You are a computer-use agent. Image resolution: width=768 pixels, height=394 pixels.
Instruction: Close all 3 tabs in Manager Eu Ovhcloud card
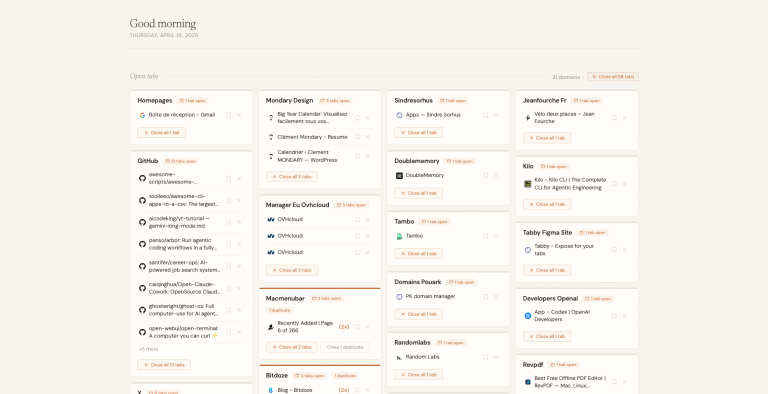point(292,270)
